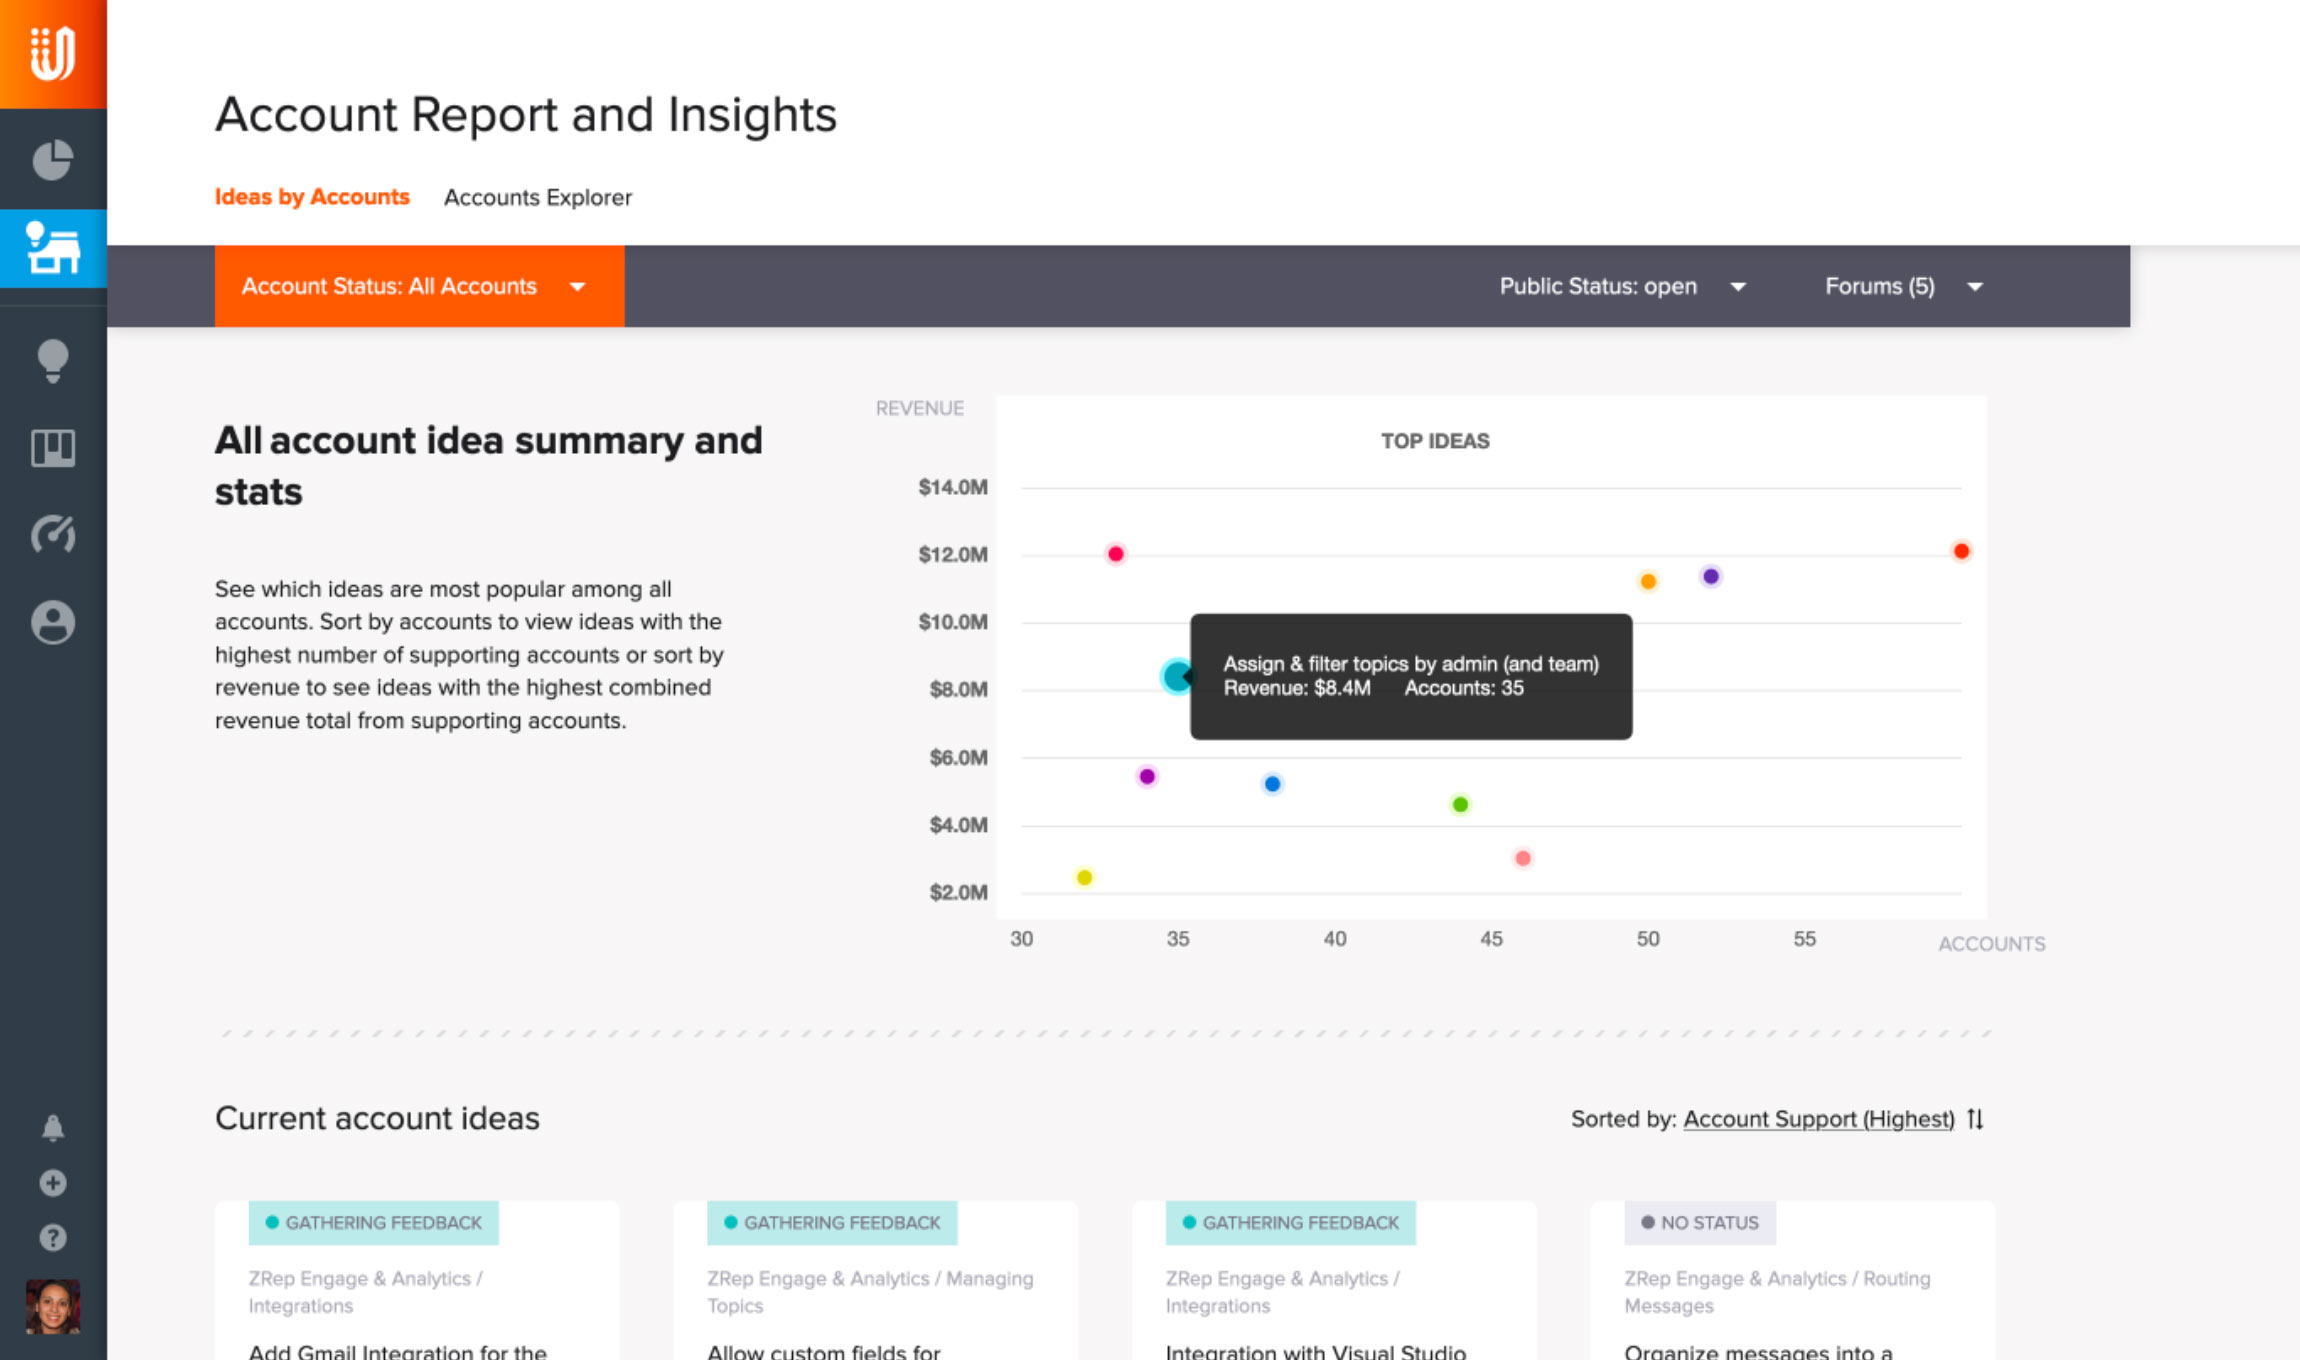This screenshot has height=1360, width=2300.
Task: Click the red data point on chart
Action: click(1961, 551)
